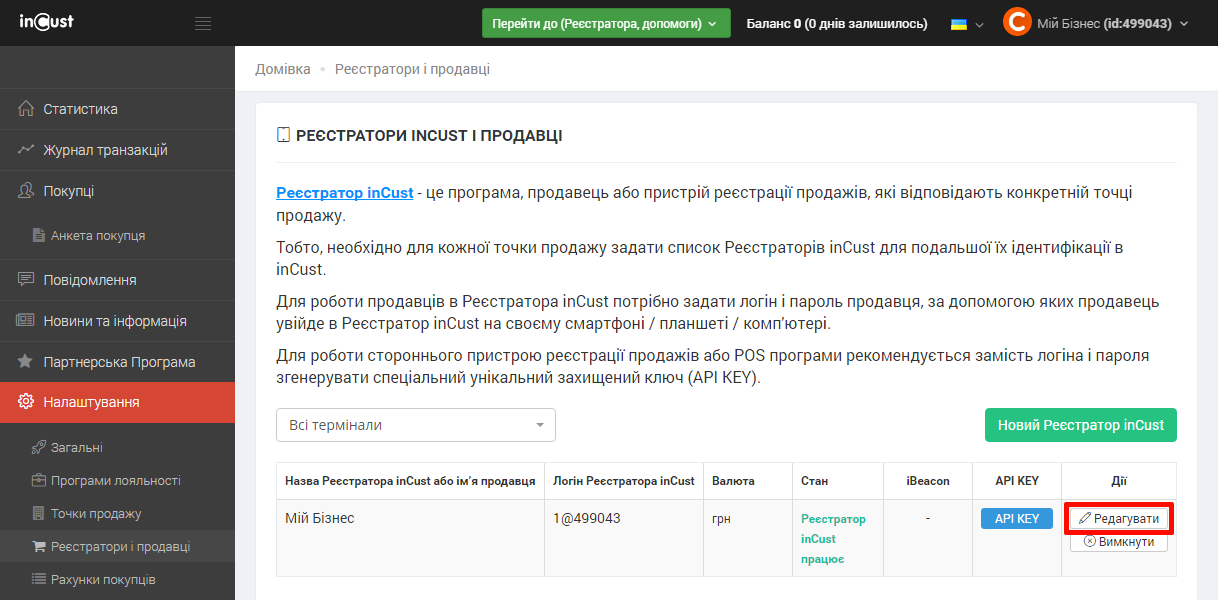Open the language flag dropdown

tap(966, 24)
